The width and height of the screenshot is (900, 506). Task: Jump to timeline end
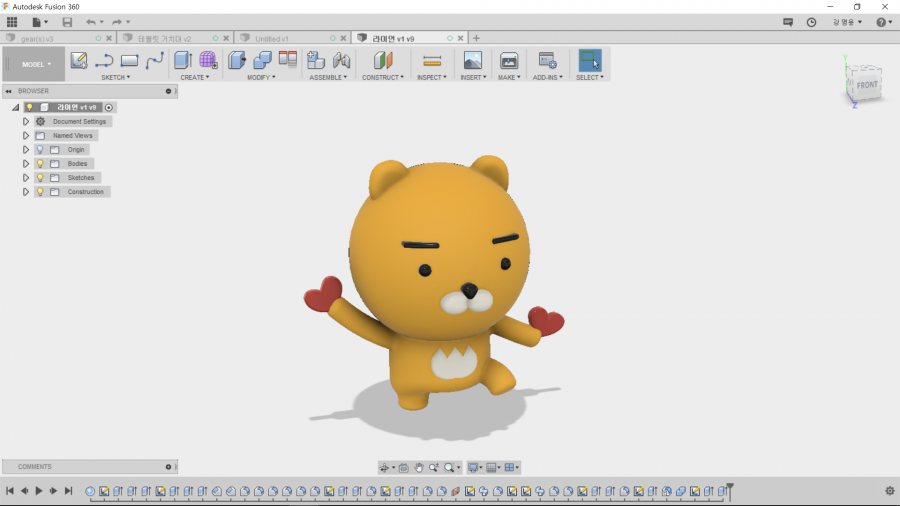pyautogui.click(x=68, y=491)
